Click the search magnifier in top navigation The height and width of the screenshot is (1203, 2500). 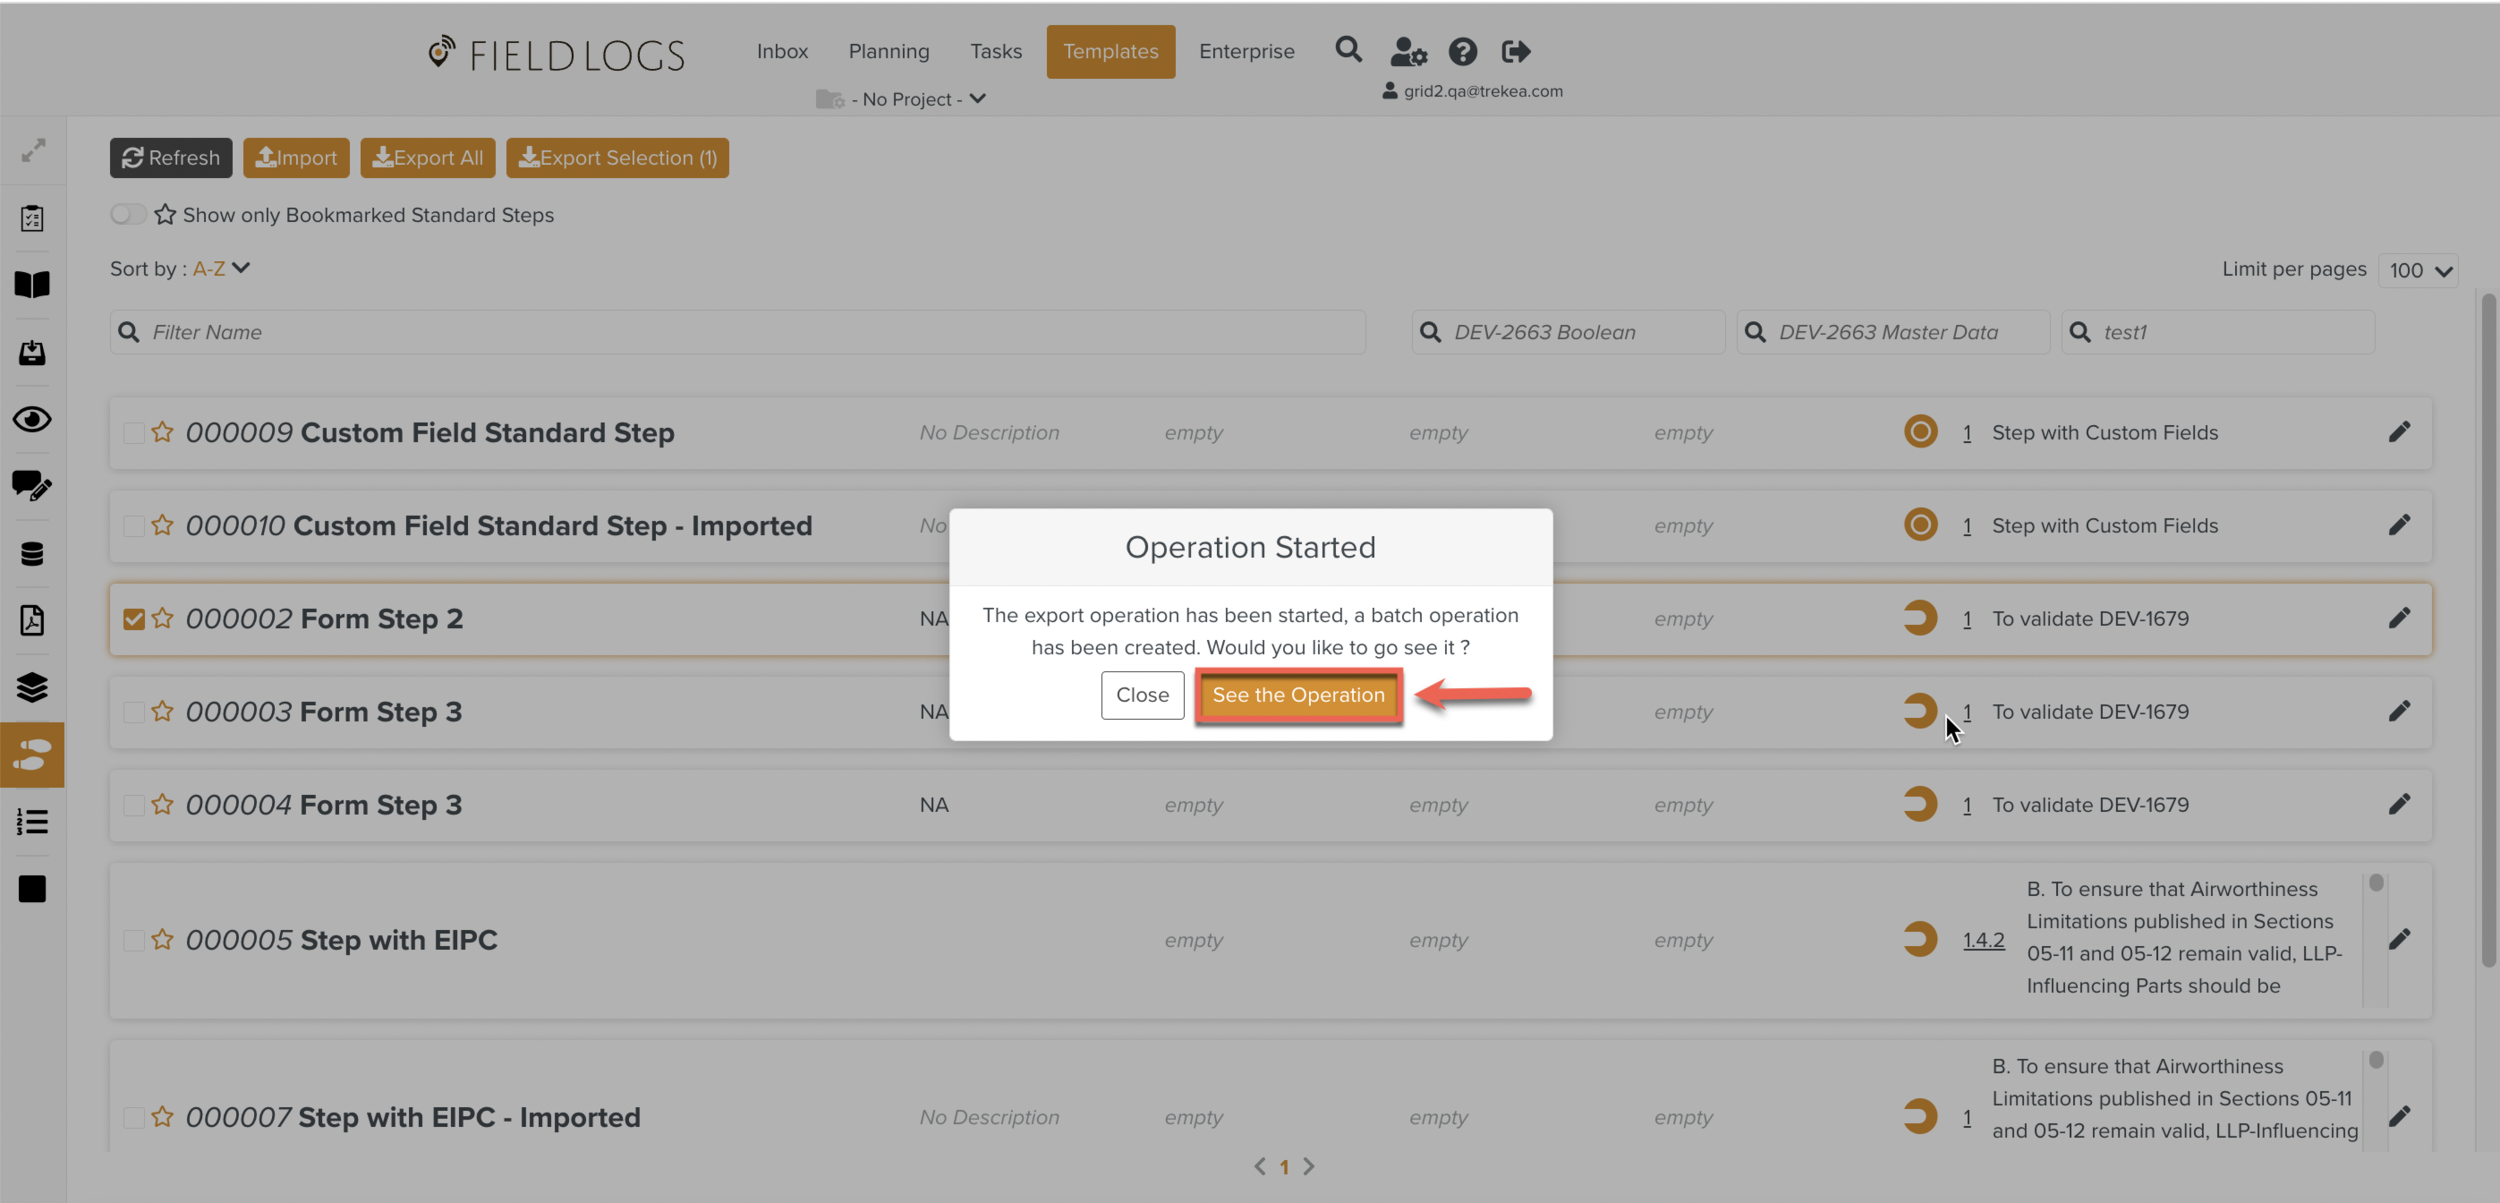point(1348,50)
